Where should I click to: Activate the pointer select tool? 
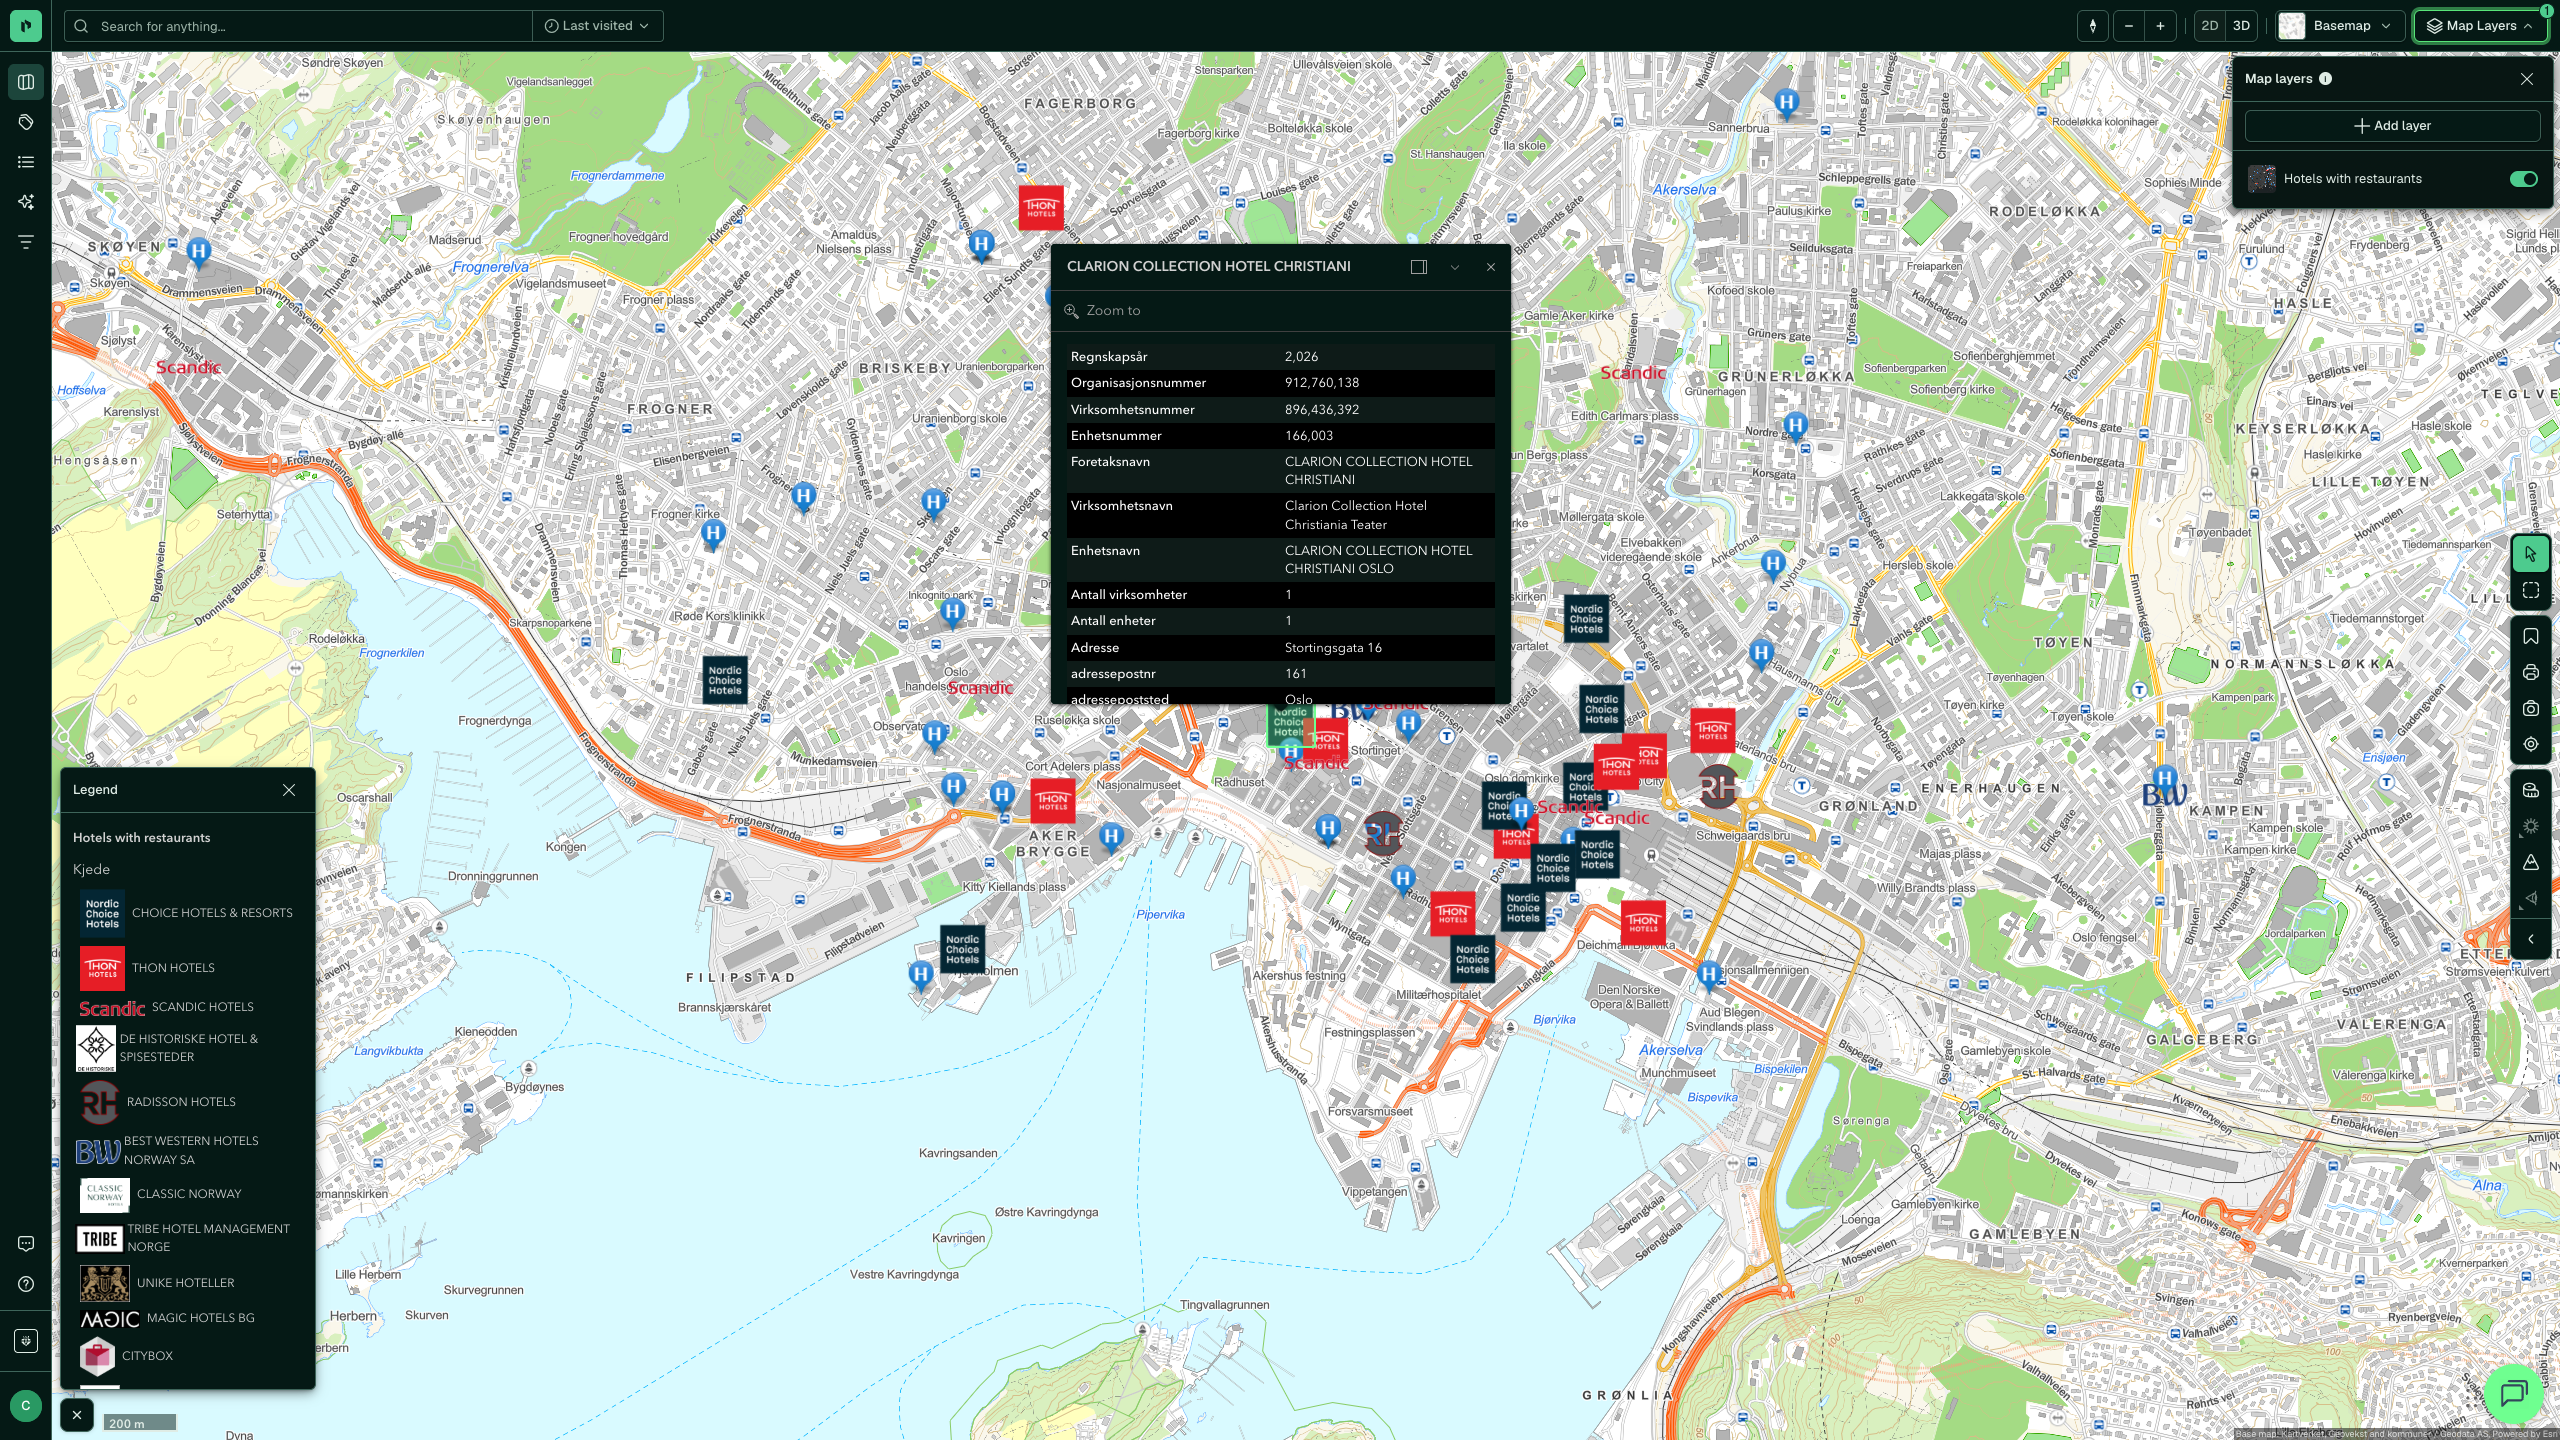pyautogui.click(x=2530, y=554)
